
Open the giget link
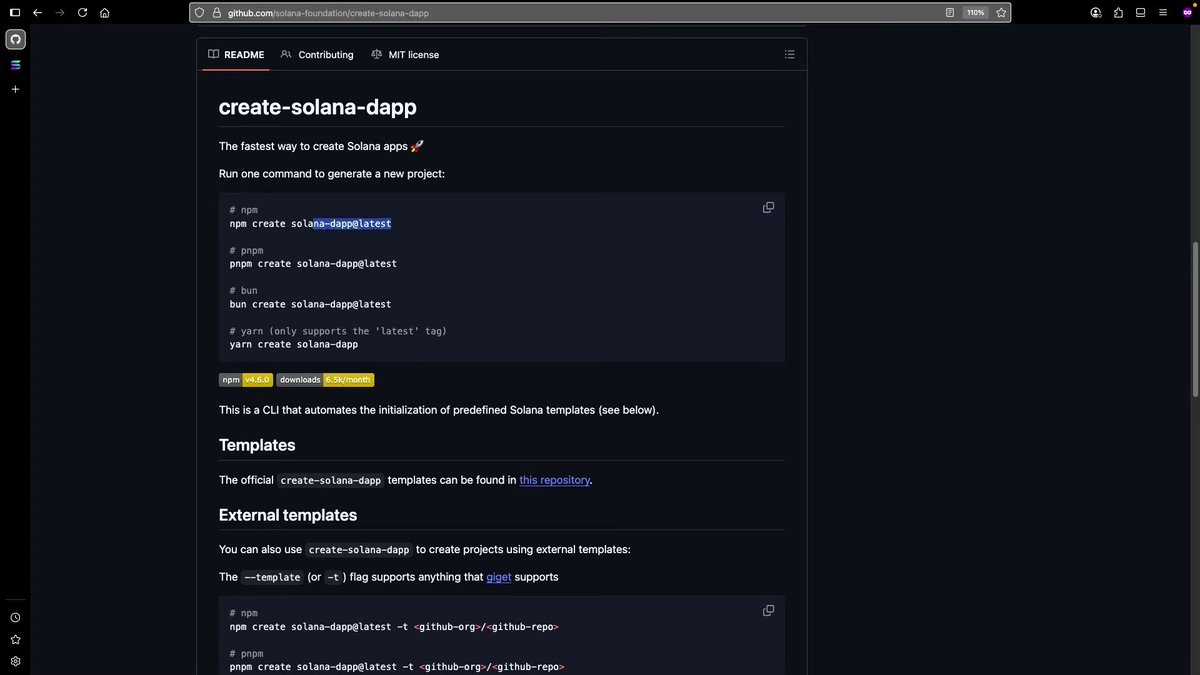499,577
